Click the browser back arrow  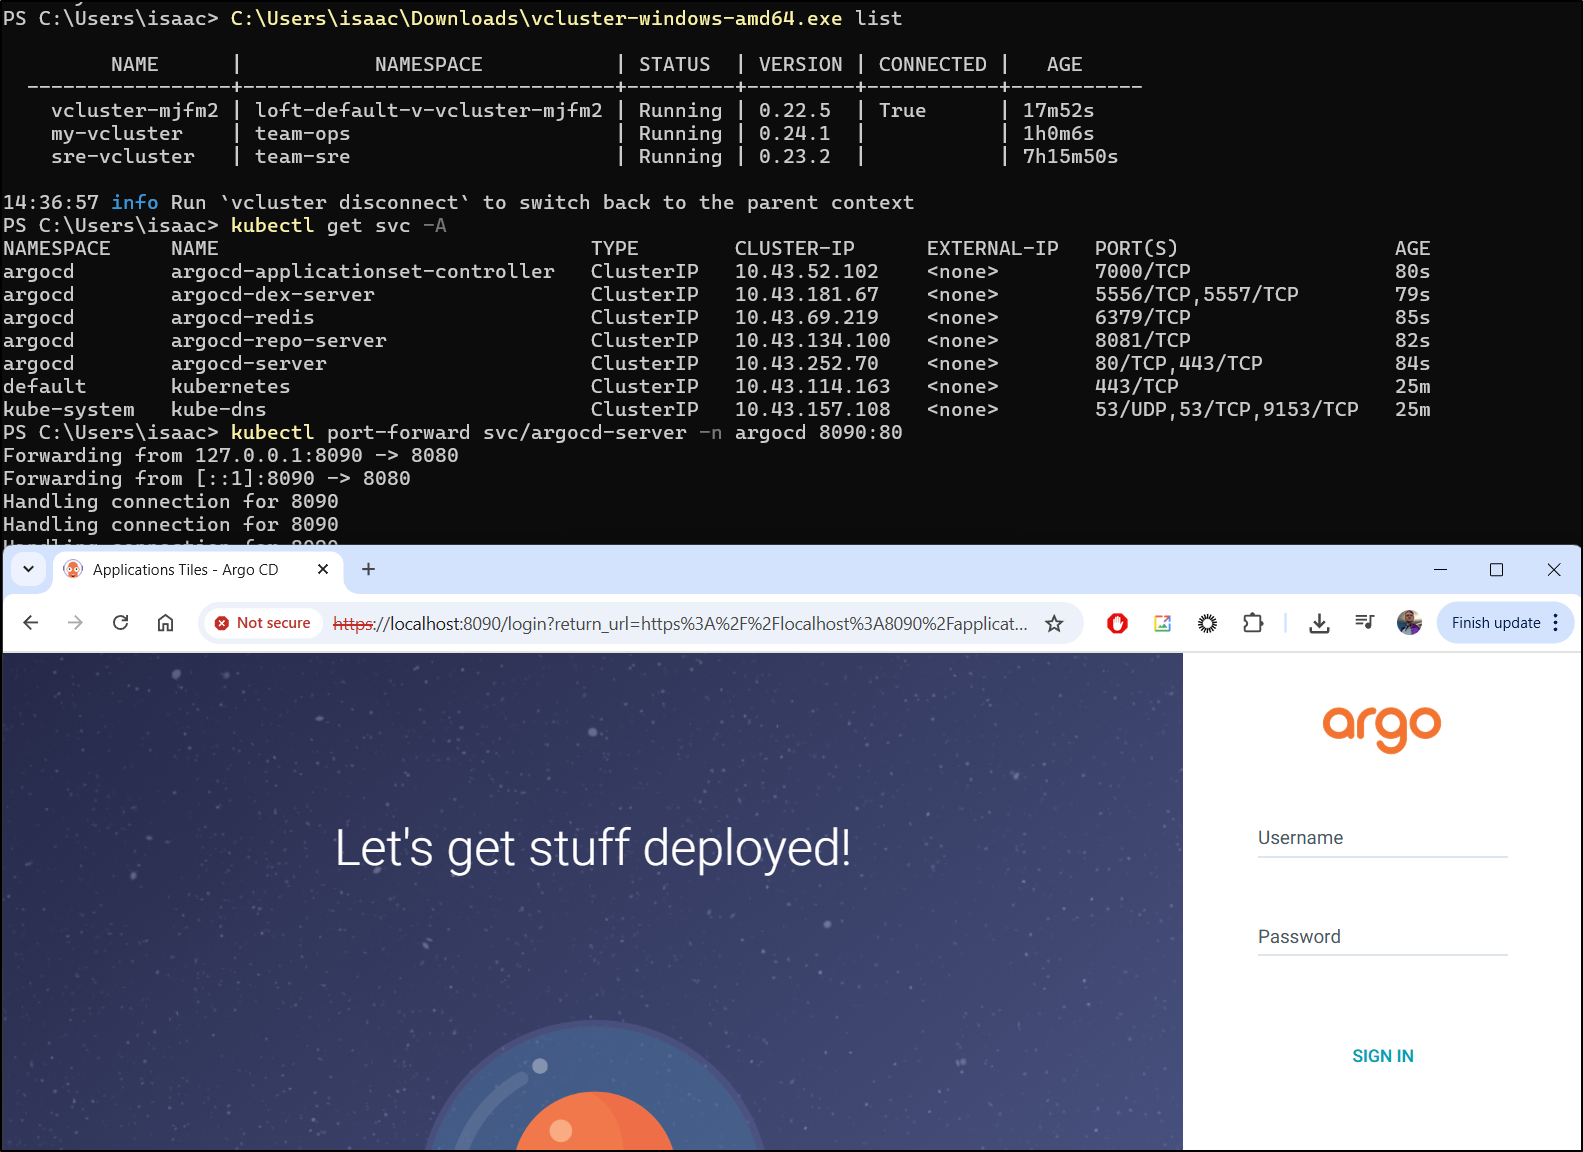point(31,623)
